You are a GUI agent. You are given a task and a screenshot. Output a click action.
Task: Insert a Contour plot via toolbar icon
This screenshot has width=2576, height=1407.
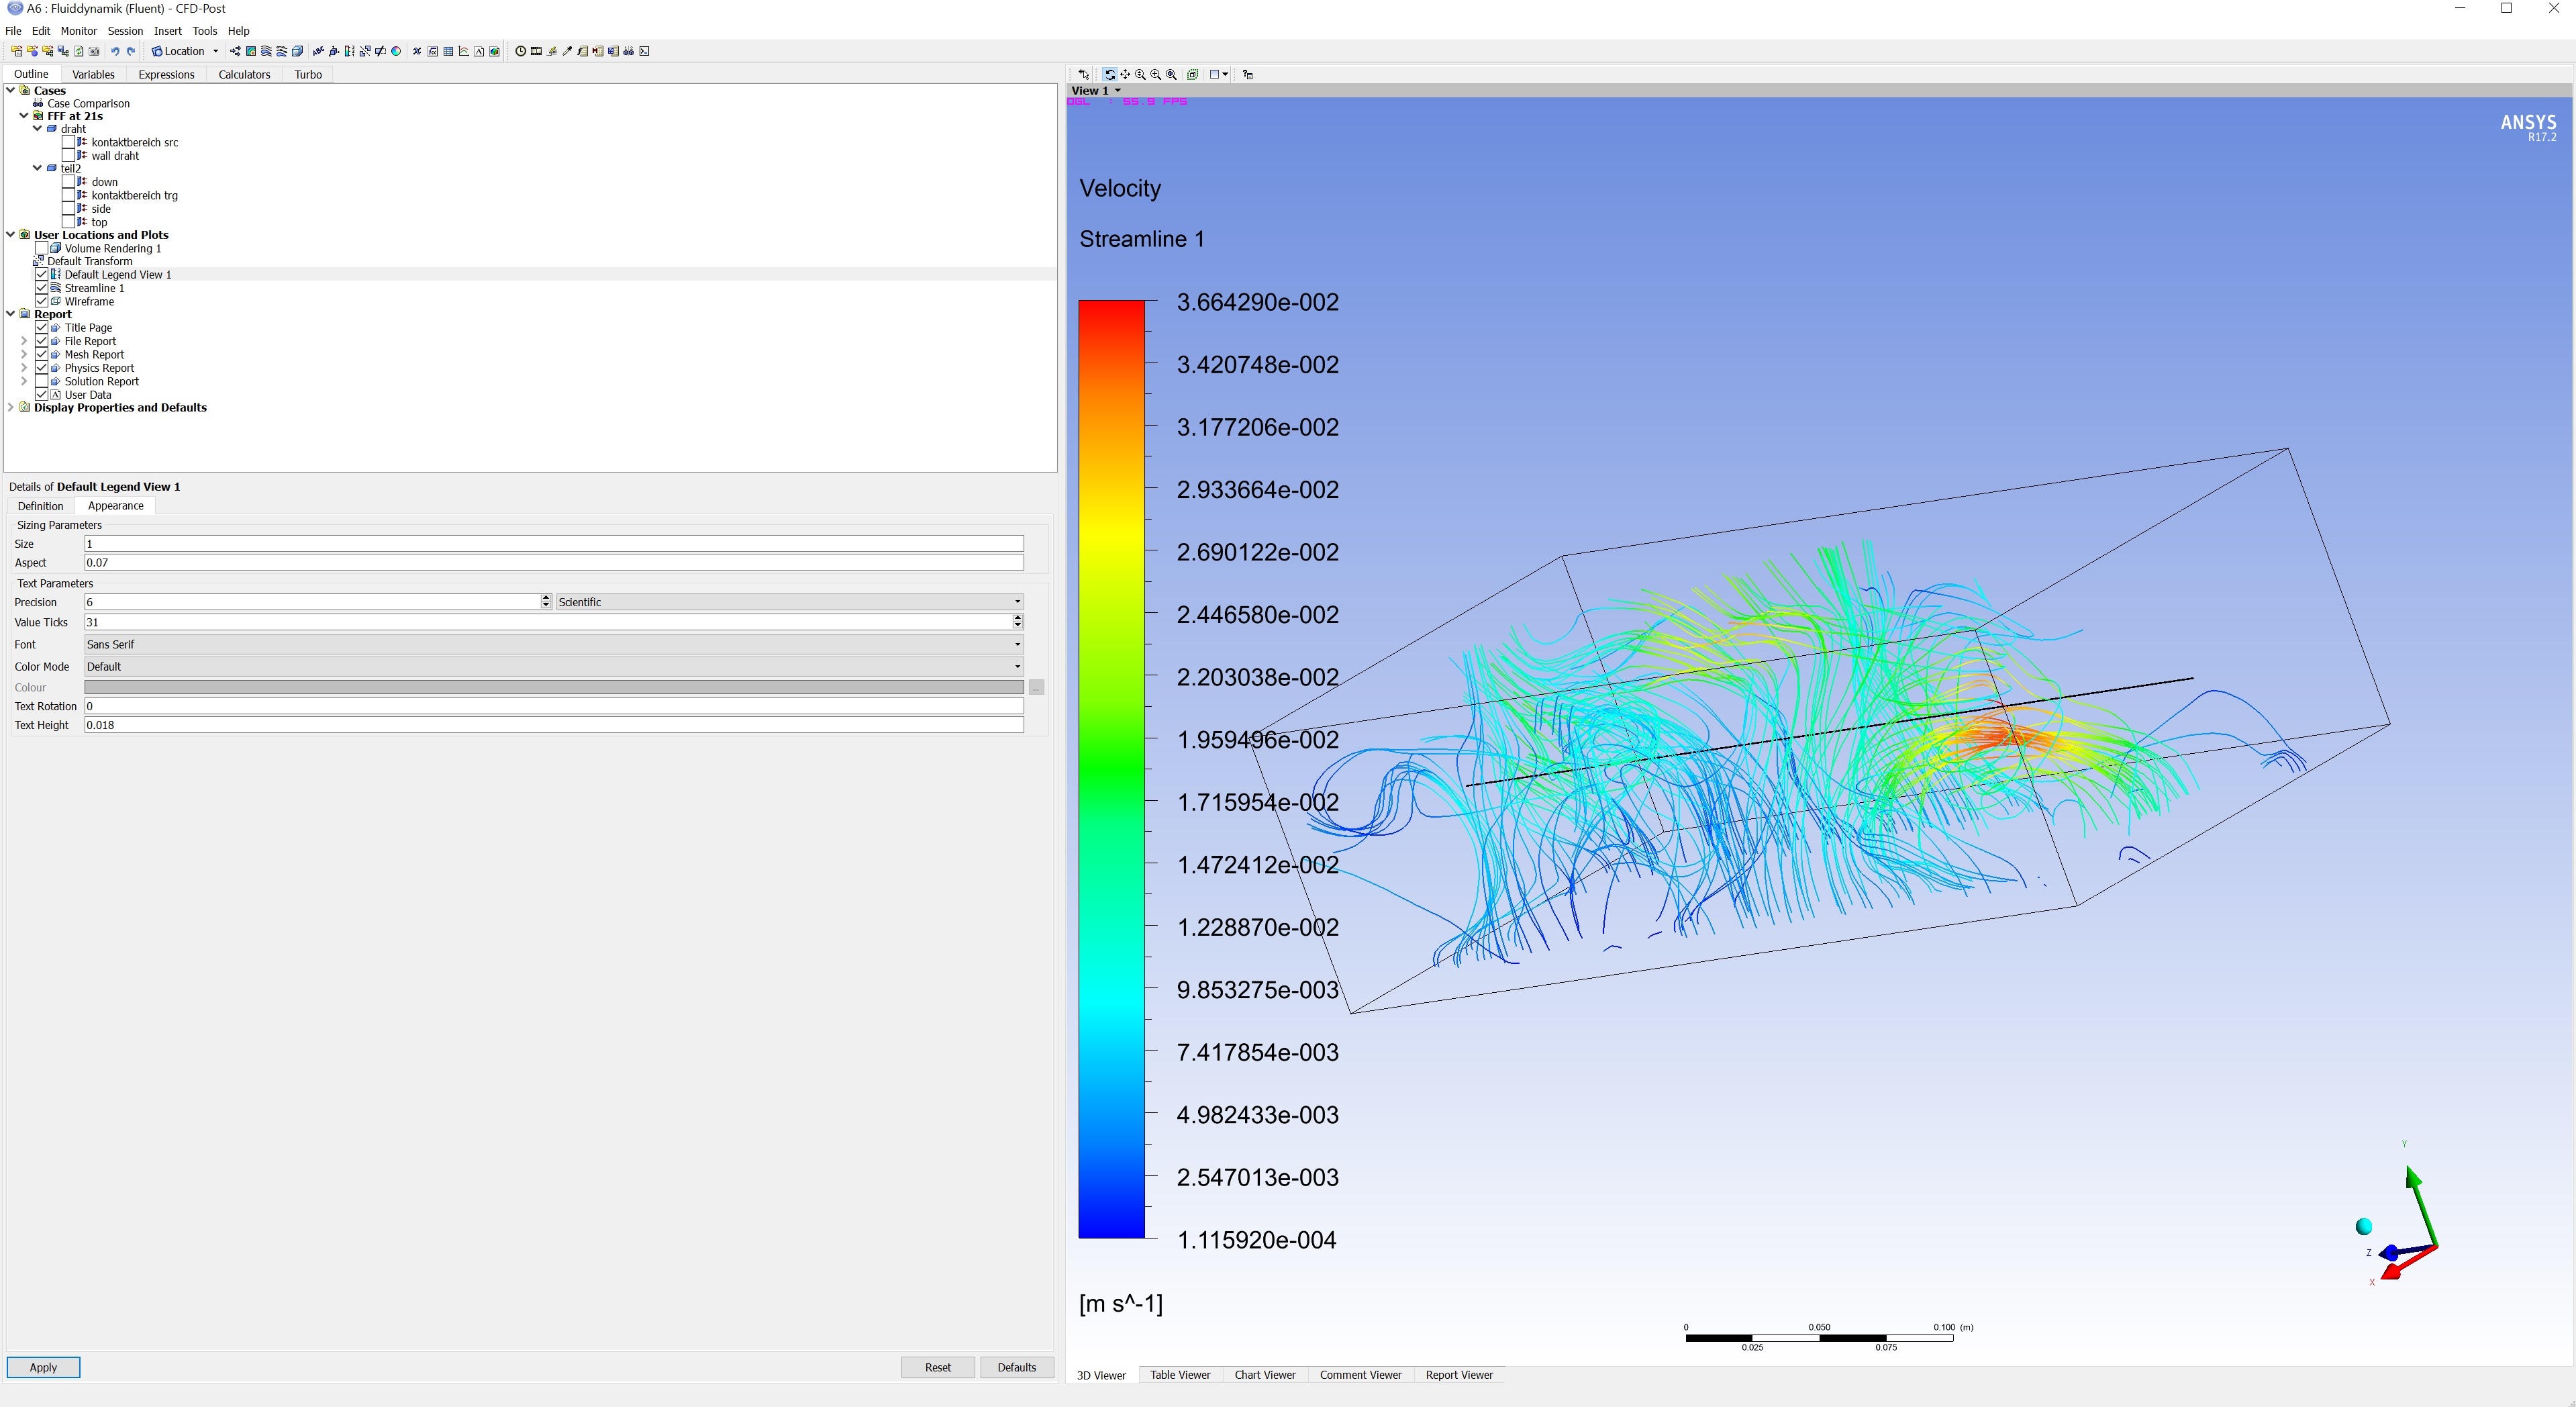(251, 51)
